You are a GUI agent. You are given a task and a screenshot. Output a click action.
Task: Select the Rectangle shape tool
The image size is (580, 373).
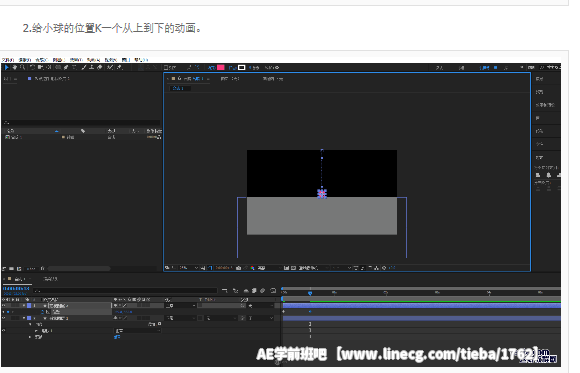pyautogui.click(x=58, y=67)
